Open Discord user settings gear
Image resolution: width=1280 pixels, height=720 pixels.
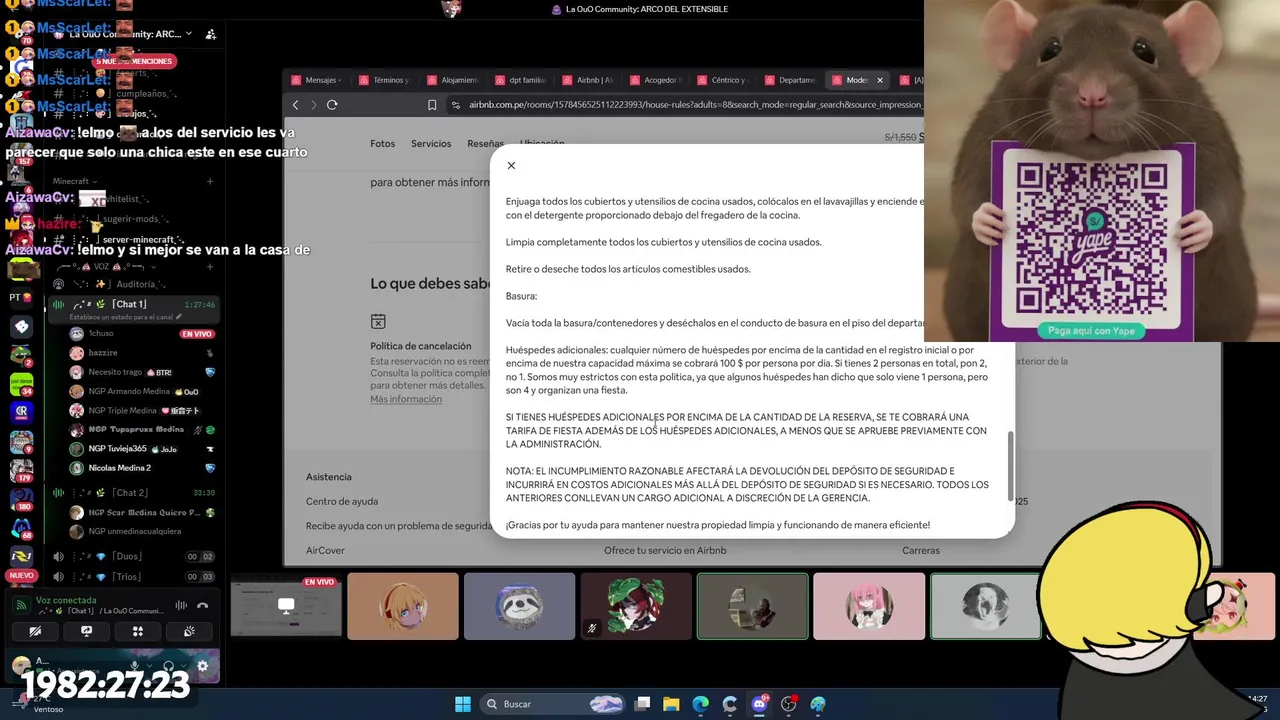203,666
